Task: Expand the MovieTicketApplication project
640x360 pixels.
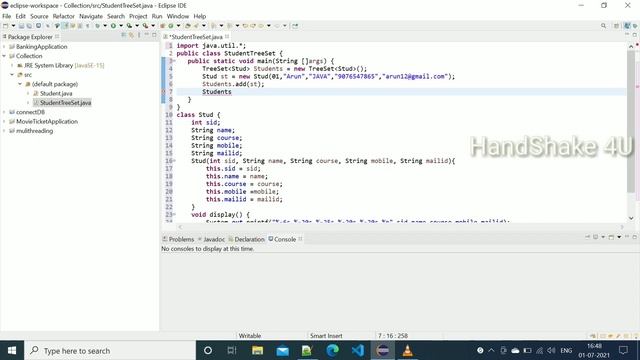Action: [4, 121]
